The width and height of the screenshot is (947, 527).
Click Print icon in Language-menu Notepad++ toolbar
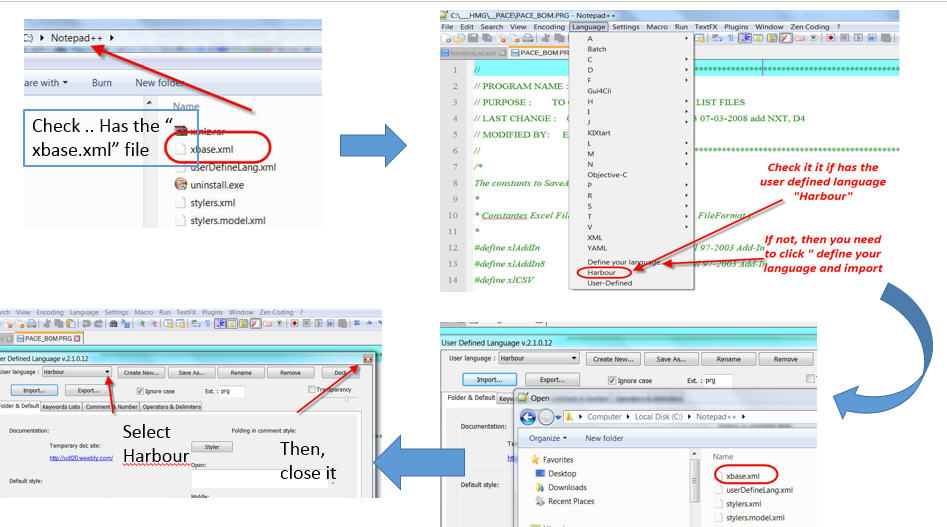(x=528, y=38)
